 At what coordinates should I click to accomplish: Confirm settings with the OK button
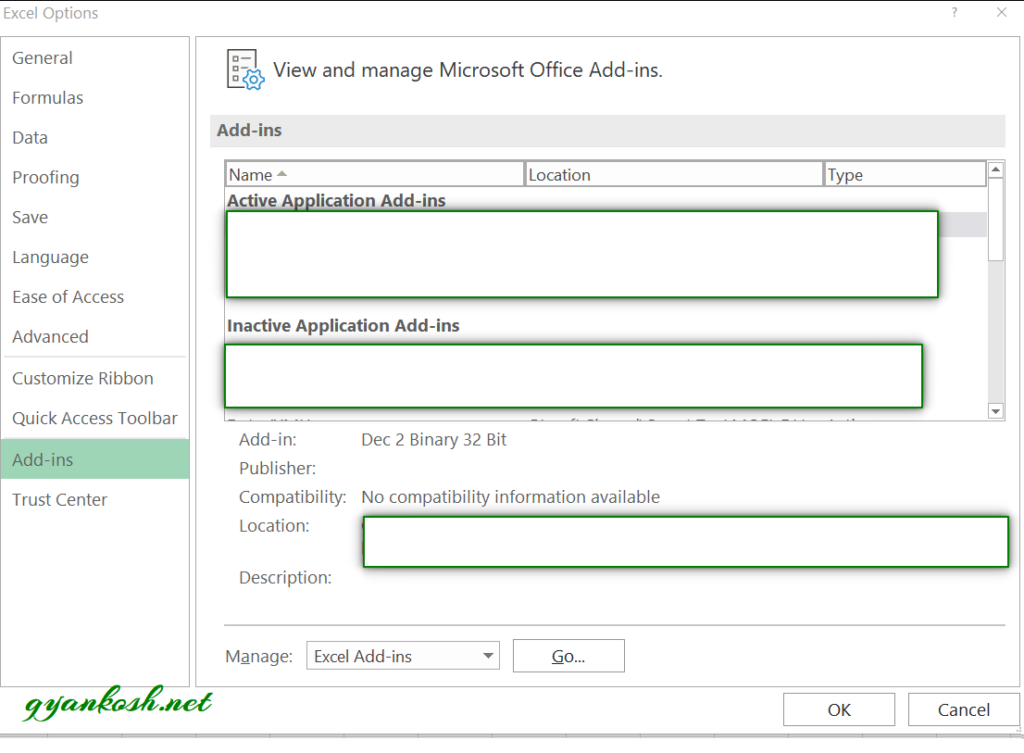coord(838,709)
